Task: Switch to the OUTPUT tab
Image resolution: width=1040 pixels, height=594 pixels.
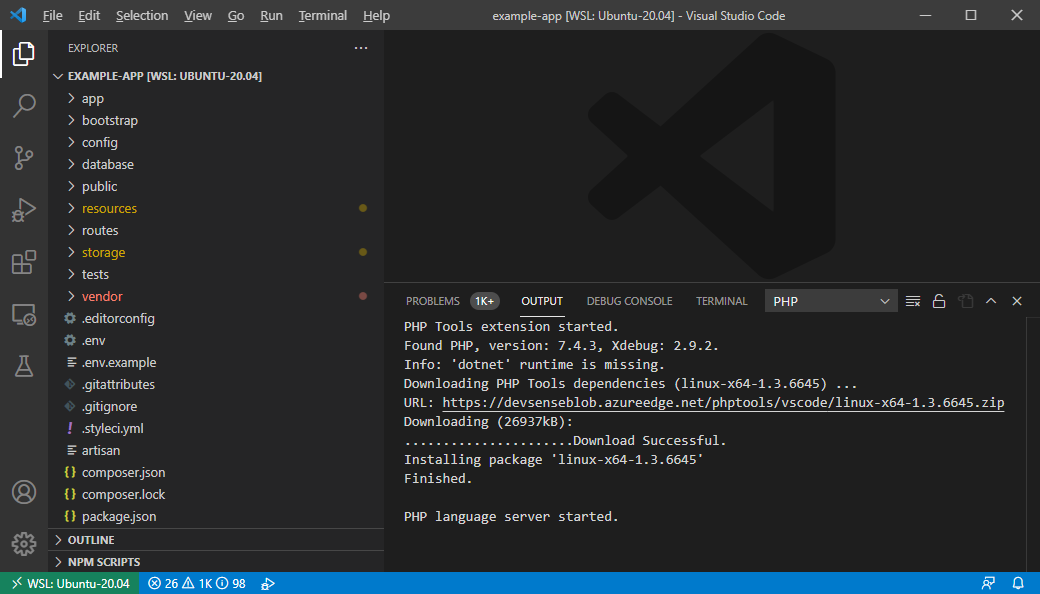Action: (x=542, y=301)
